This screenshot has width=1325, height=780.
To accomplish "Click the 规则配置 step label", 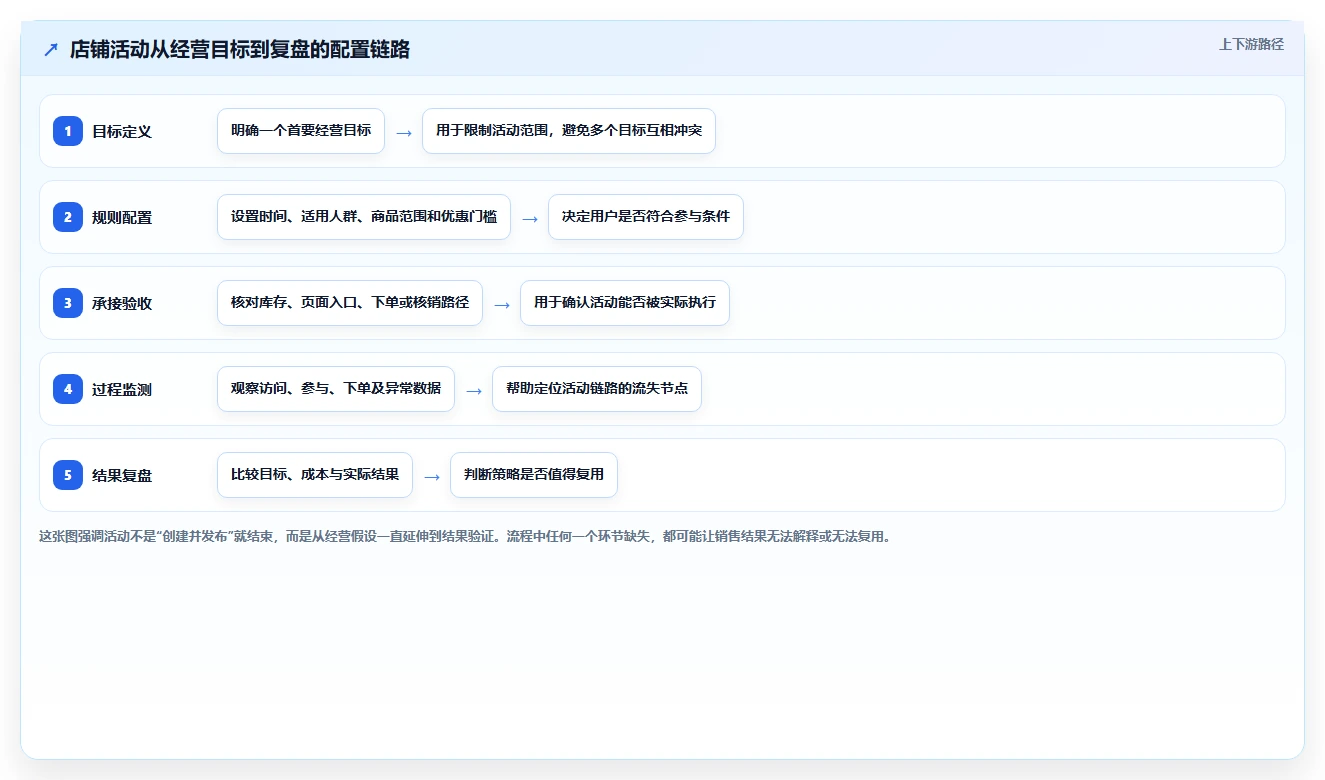I will tap(122, 217).
